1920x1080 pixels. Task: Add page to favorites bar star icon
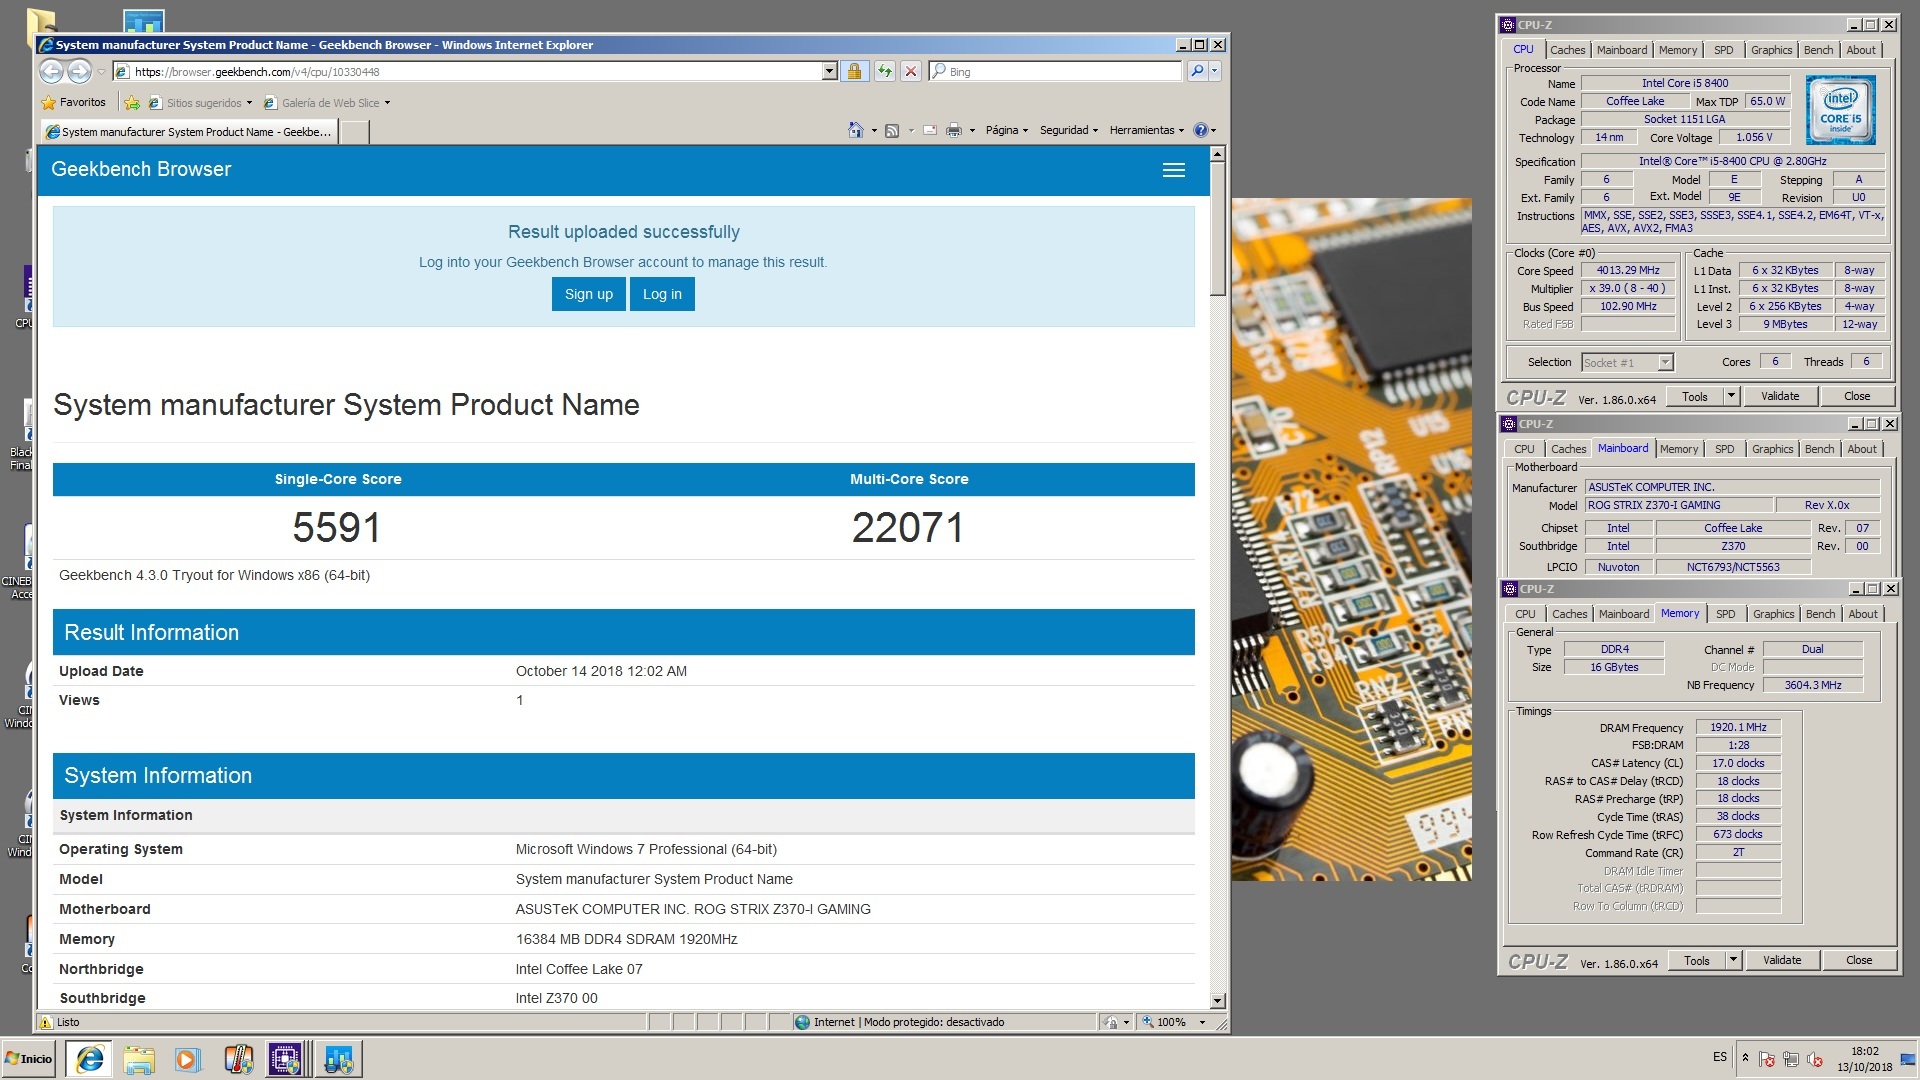tap(132, 102)
